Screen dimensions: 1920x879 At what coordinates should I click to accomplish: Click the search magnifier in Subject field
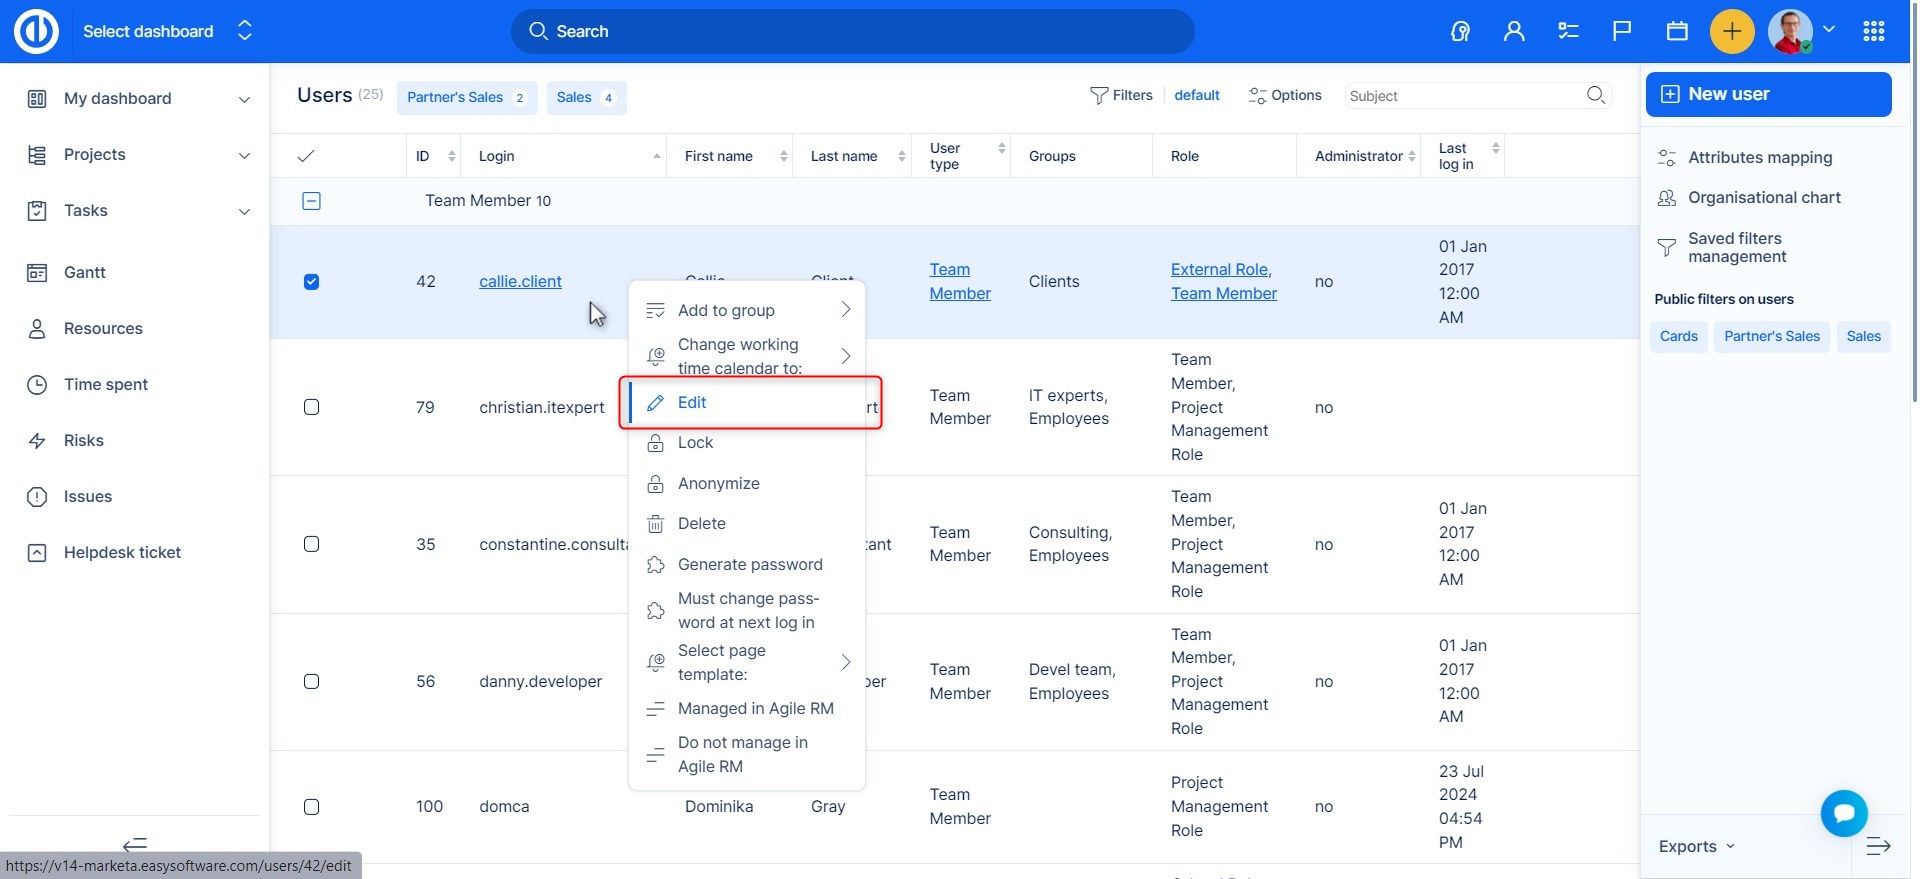pos(1596,95)
